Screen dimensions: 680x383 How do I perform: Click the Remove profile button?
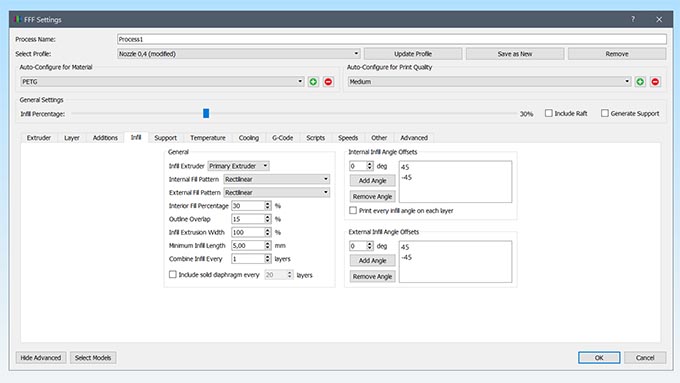617,54
